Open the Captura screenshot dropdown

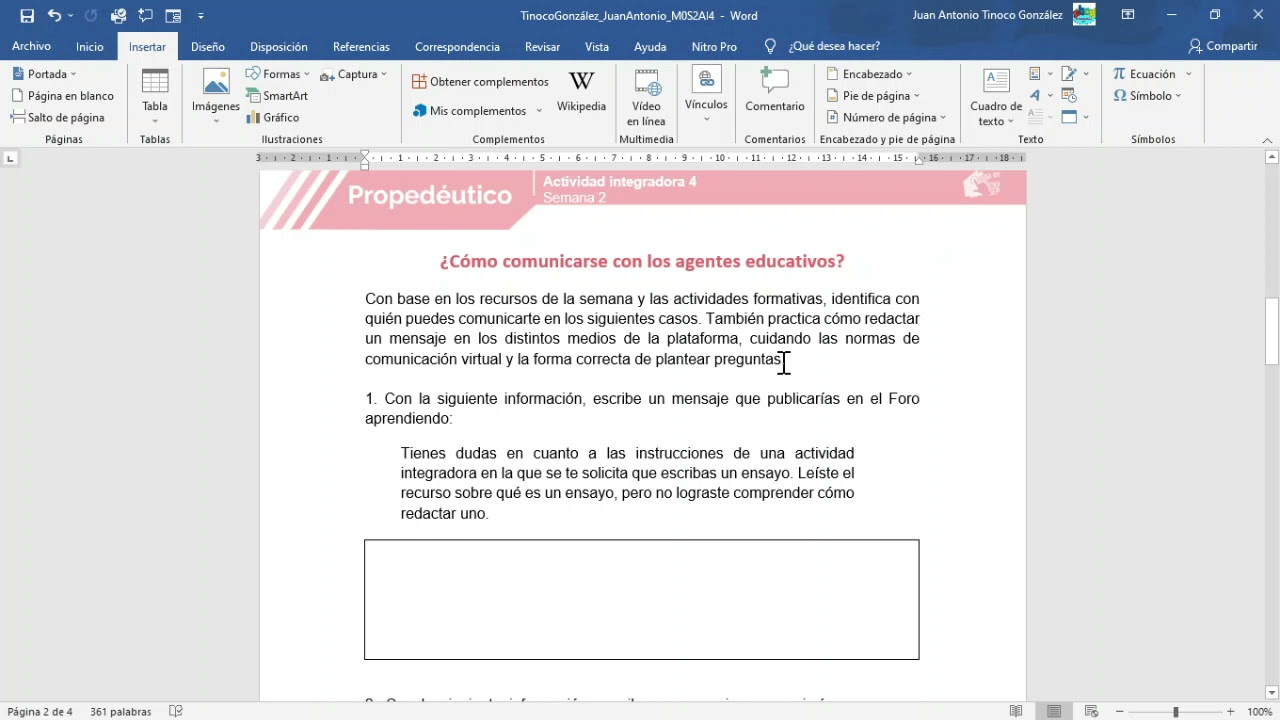[353, 74]
